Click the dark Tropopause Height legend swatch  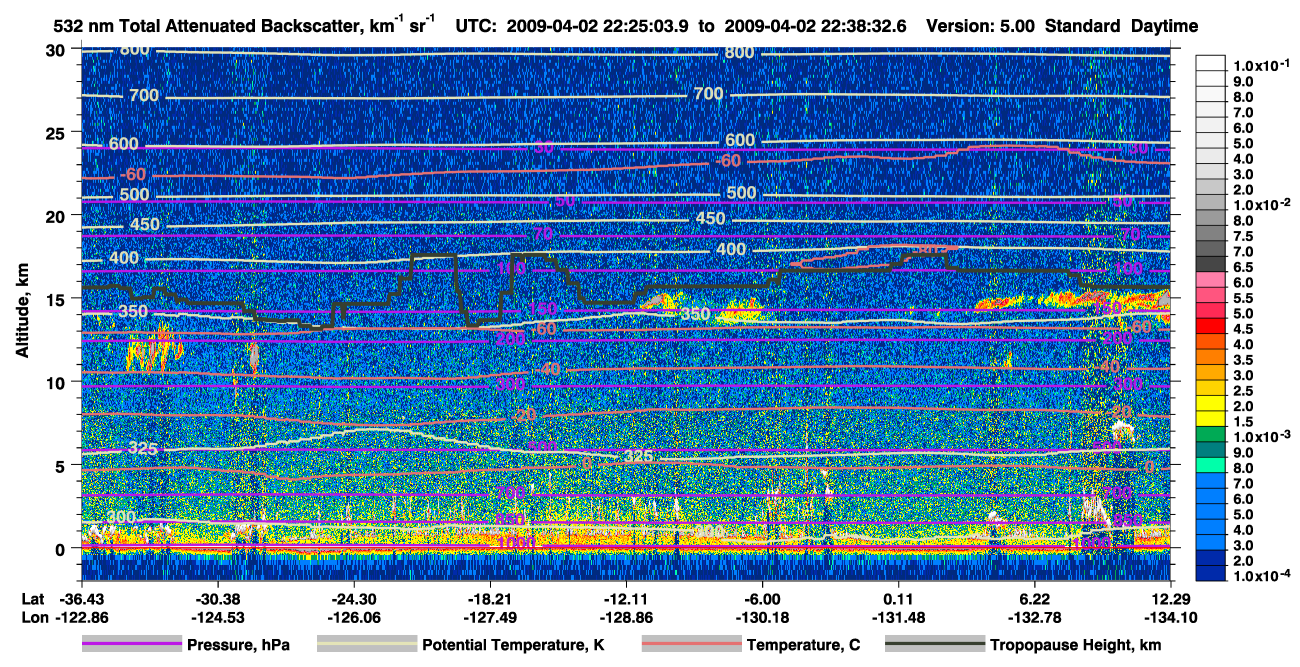[933, 645]
